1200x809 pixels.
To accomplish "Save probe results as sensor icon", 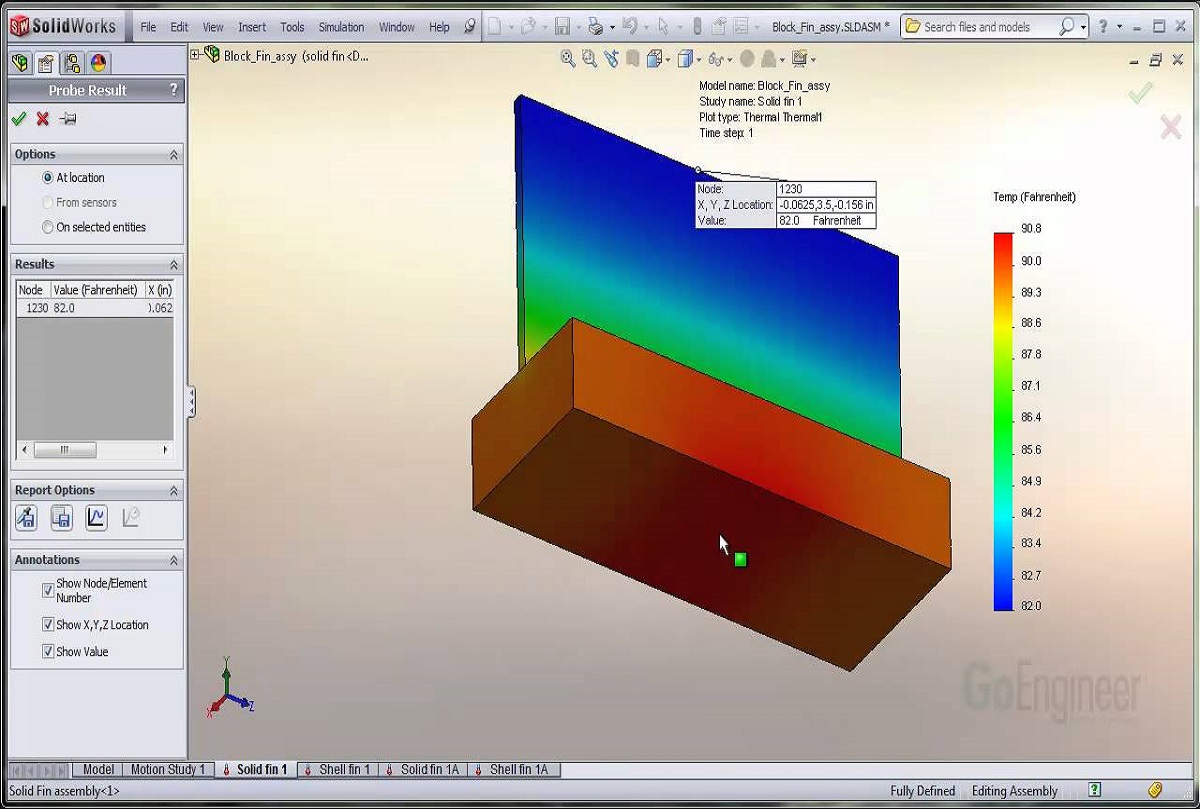I will [x=26, y=517].
